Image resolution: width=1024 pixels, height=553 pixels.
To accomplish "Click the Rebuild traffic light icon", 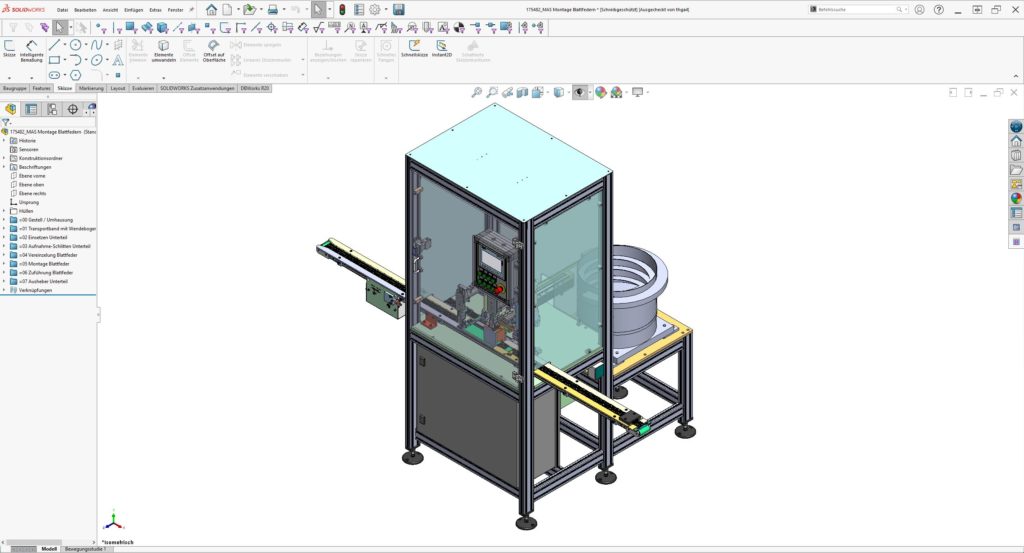I will pyautogui.click(x=342, y=10).
